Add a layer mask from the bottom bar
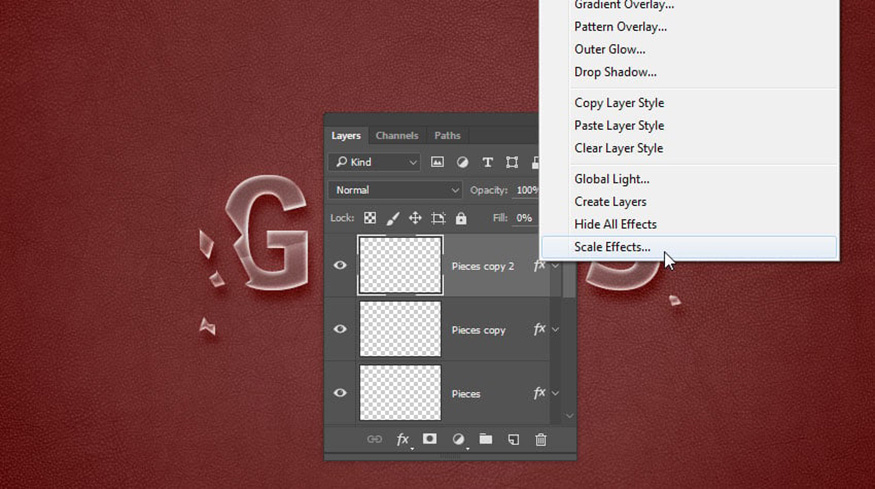 tap(430, 439)
